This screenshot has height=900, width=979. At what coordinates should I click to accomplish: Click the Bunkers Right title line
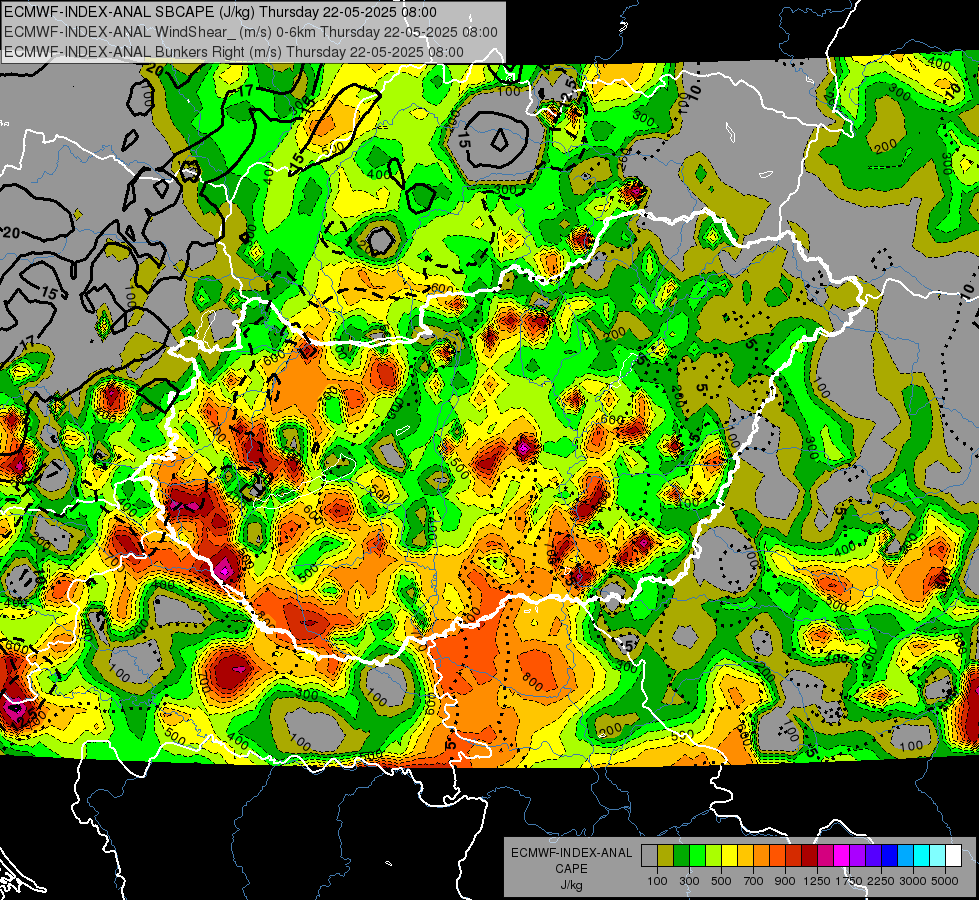234,52
